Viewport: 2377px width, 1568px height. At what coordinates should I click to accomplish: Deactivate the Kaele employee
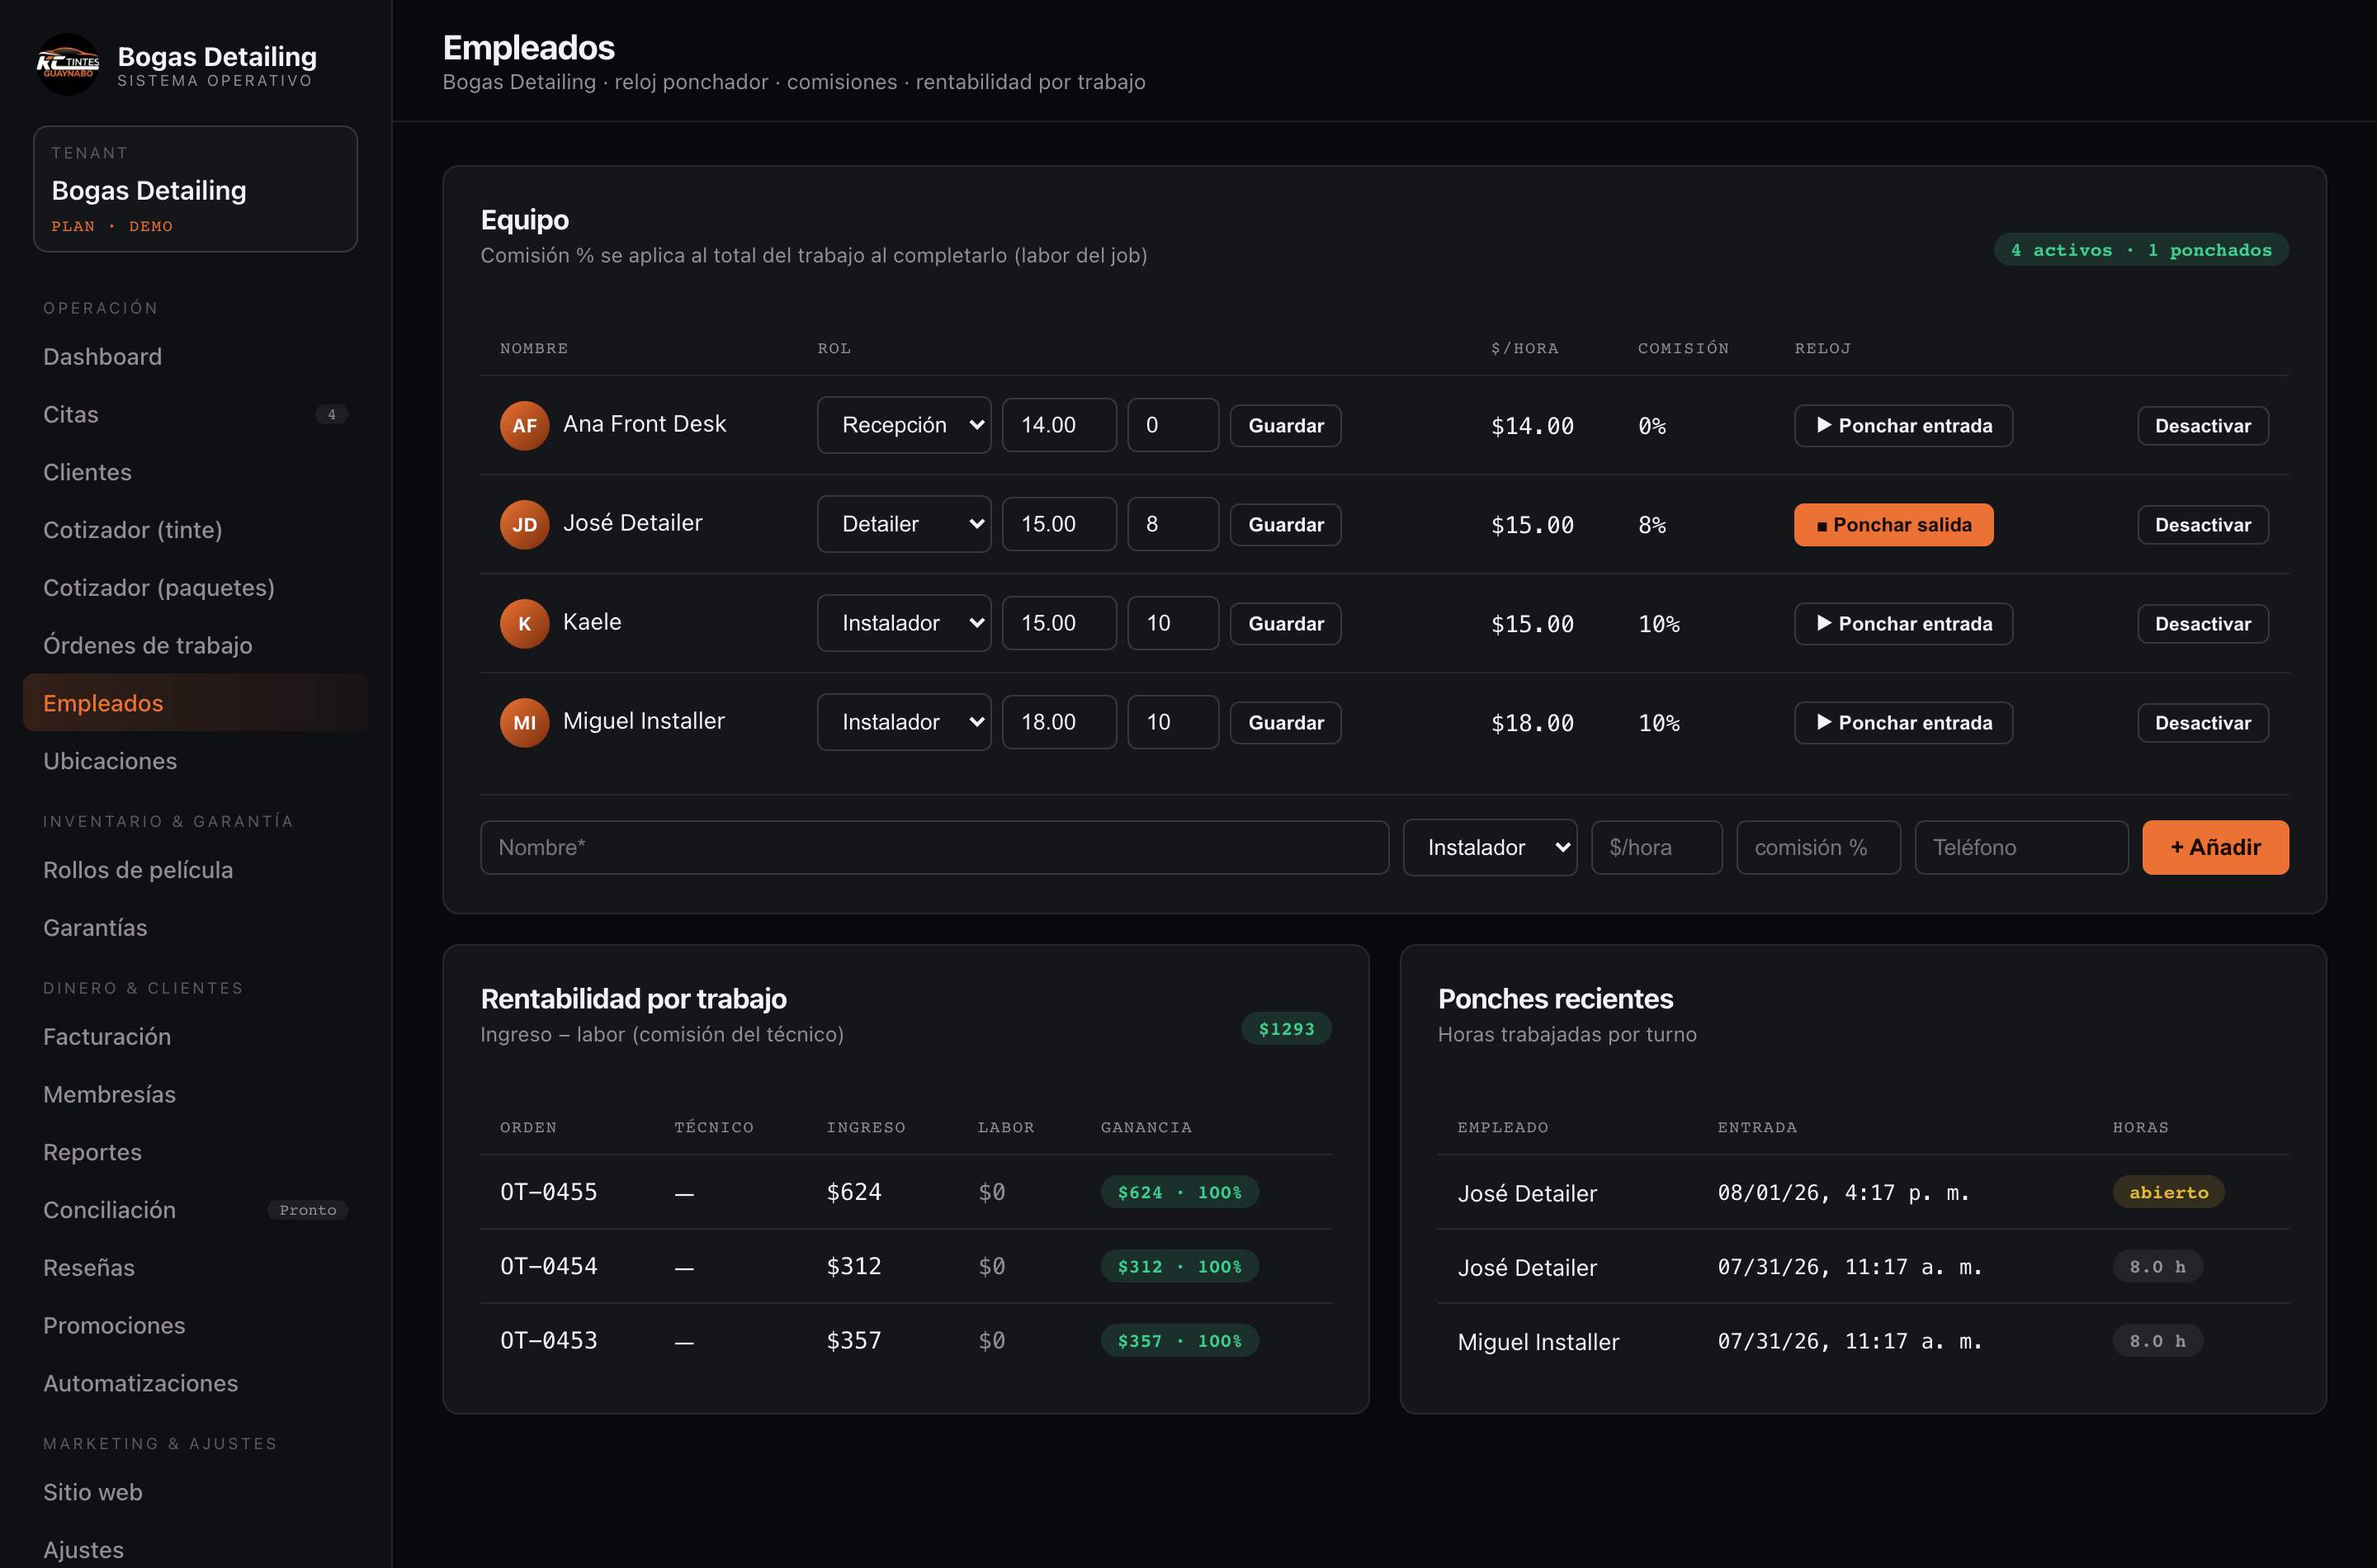[x=2203, y=623]
